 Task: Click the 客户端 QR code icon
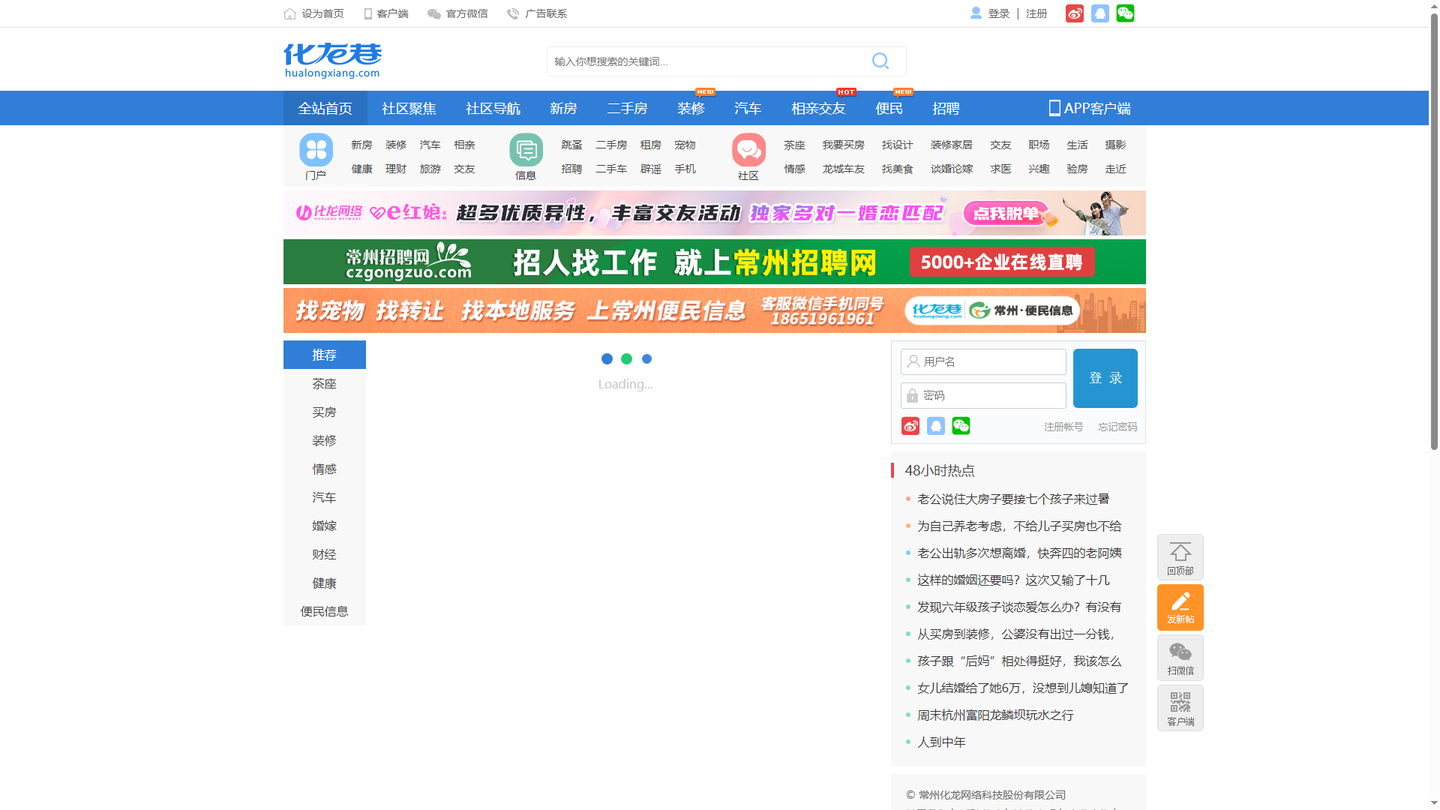click(1180, 708)
